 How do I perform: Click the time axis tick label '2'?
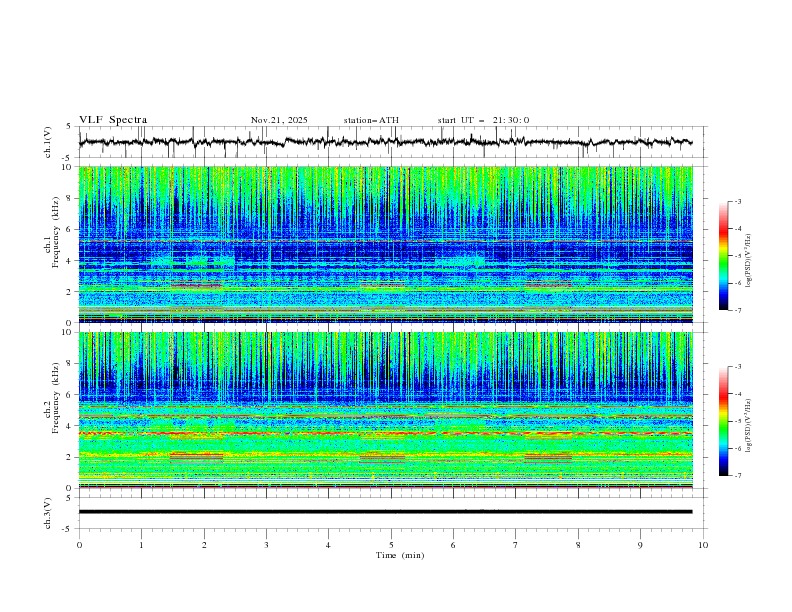point(204,545)
